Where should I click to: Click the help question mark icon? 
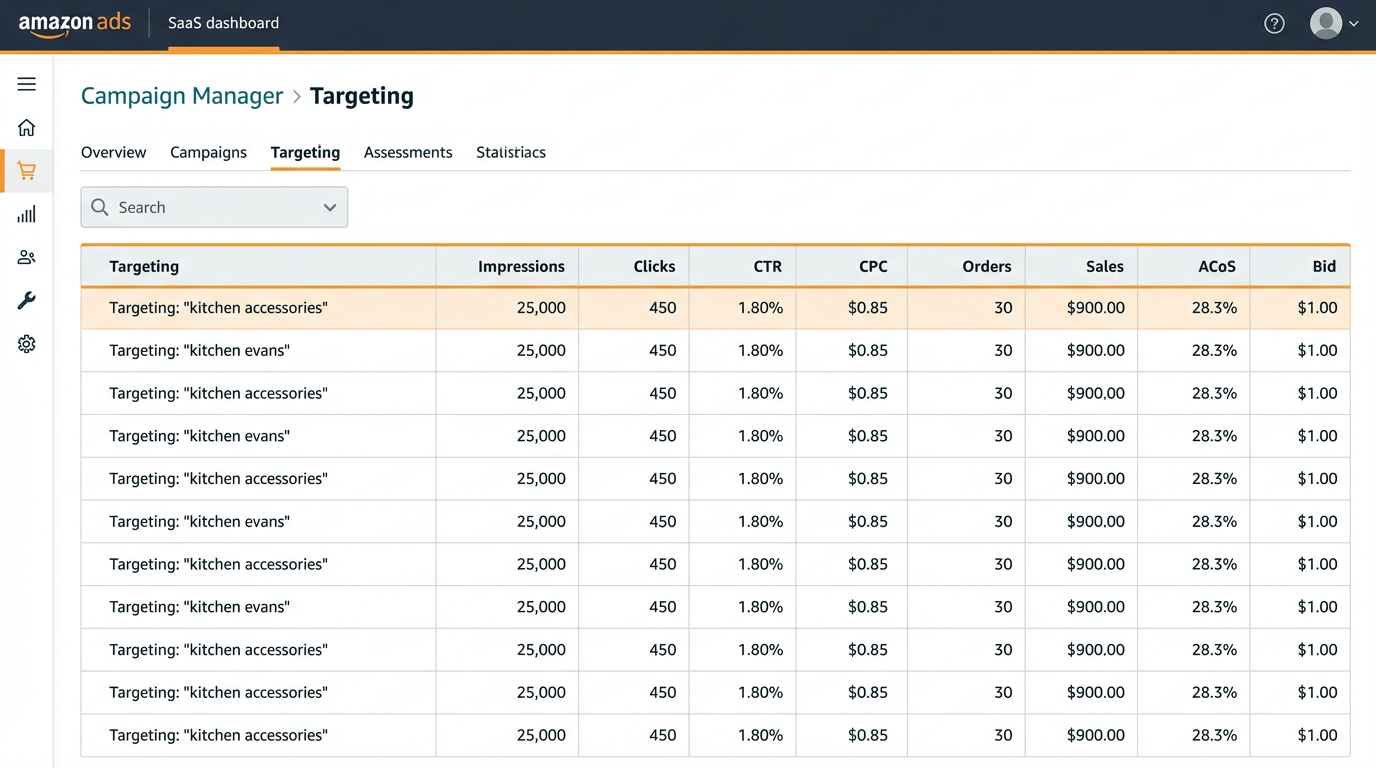(x=1274, y=22)
